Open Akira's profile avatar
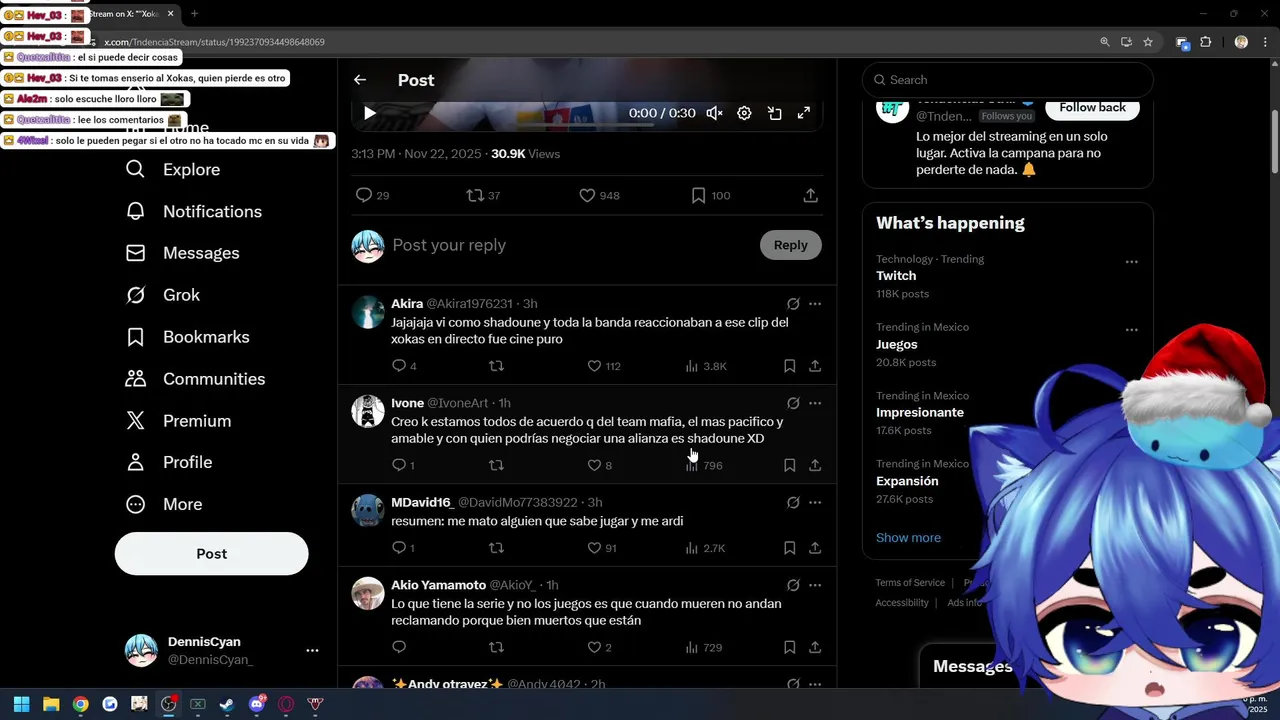1280x720 pixels. 368,312
